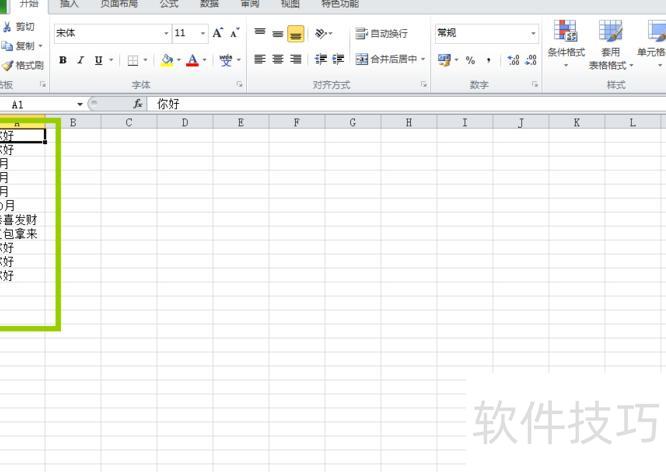666x472 pixels.
Task: Increase indent
Action: [338, 59]
